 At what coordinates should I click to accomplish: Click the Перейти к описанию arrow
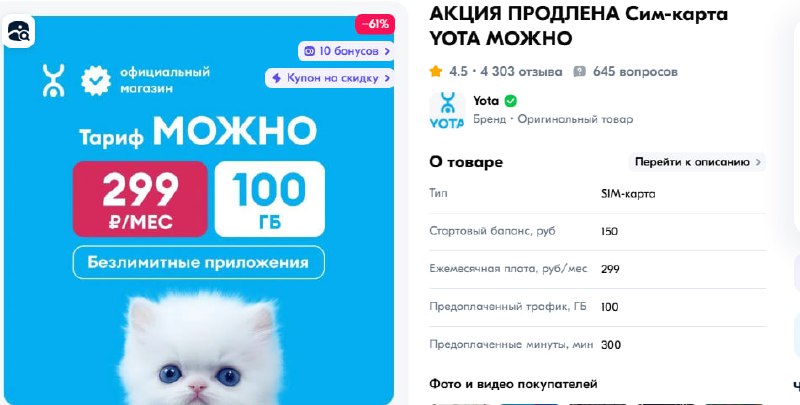pyautogui.click(x=758, y=162)
